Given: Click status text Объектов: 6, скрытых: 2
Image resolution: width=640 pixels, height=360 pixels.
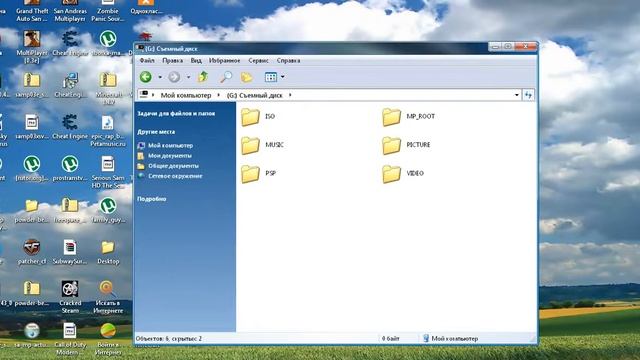Looking at the screenshot, I should tap(169, 338).
